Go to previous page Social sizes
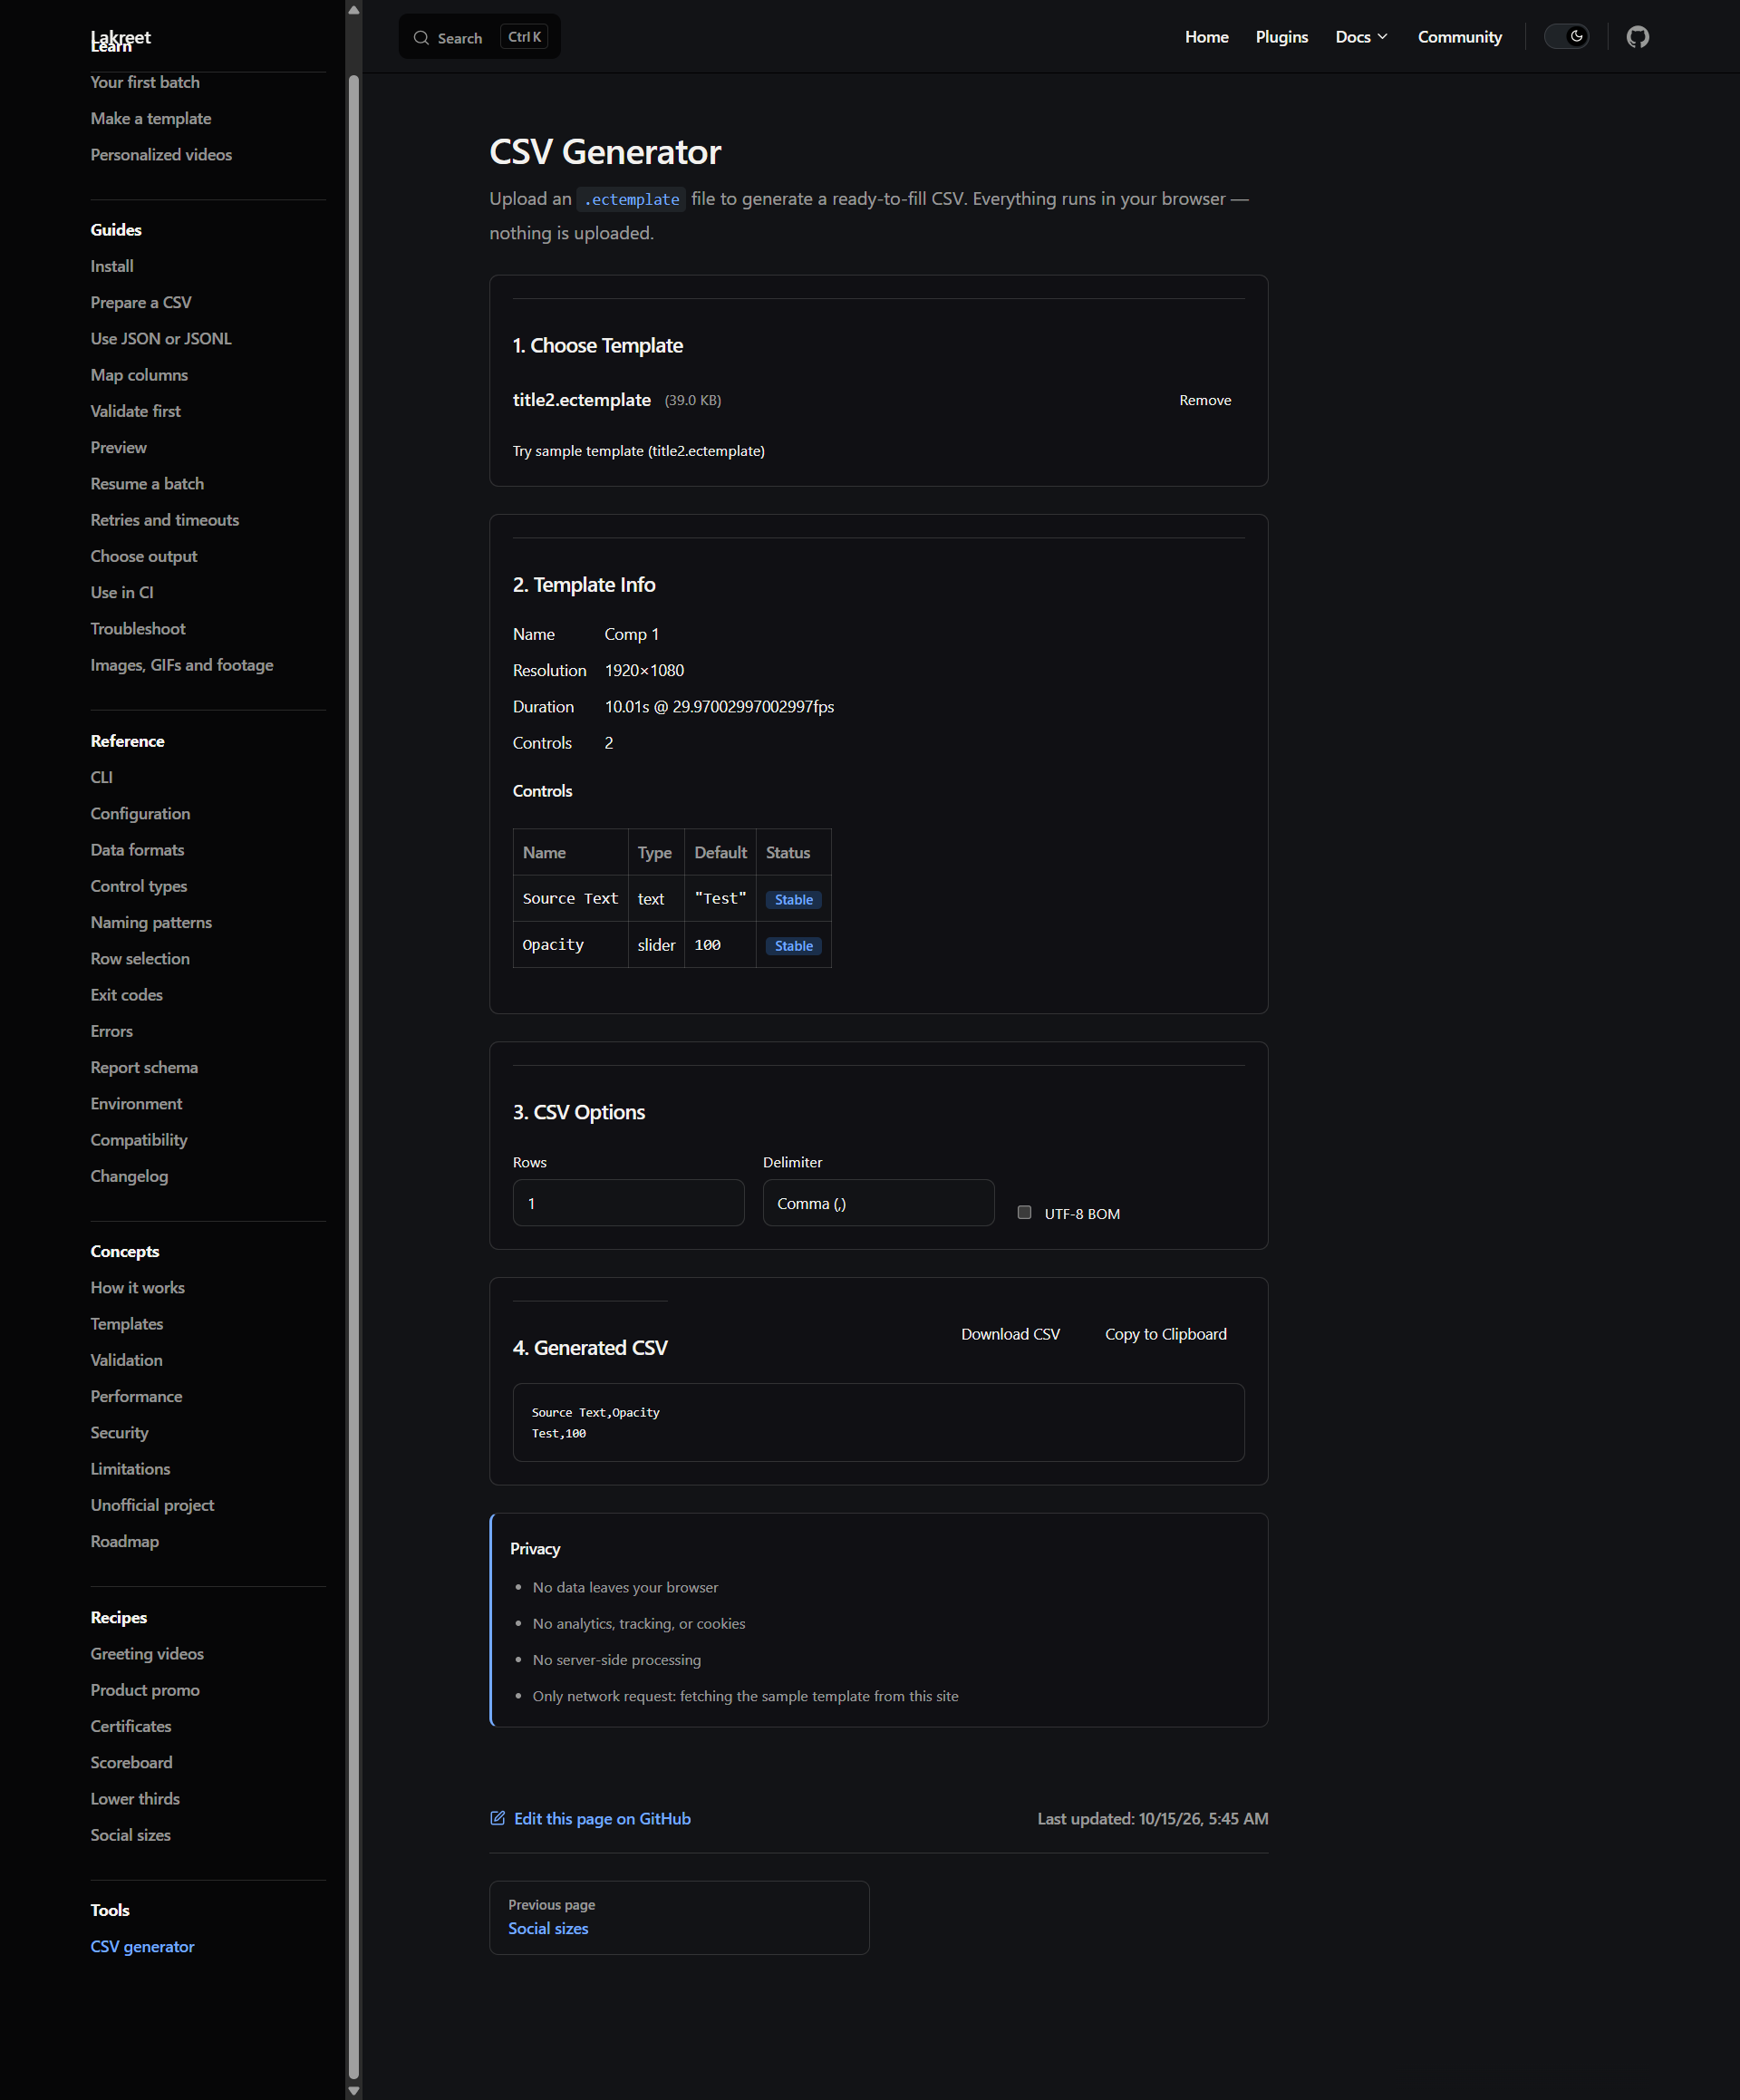The height and width of the screenshot is (2100, 1740). pyautogui.click(x=679, y=1917)
